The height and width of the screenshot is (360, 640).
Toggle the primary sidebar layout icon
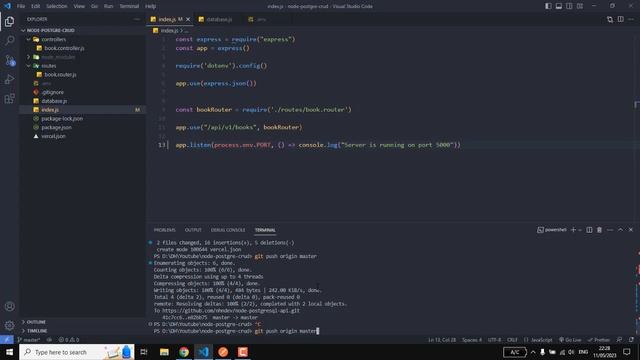pyautogui.click(x=548, y=6)
